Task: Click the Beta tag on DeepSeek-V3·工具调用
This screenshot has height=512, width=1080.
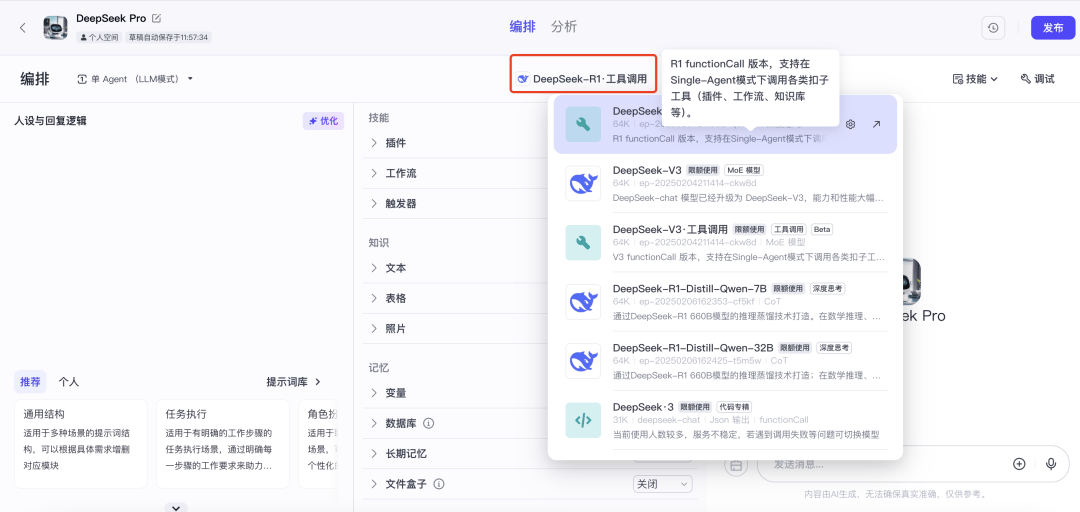Action: click(822, 229)
